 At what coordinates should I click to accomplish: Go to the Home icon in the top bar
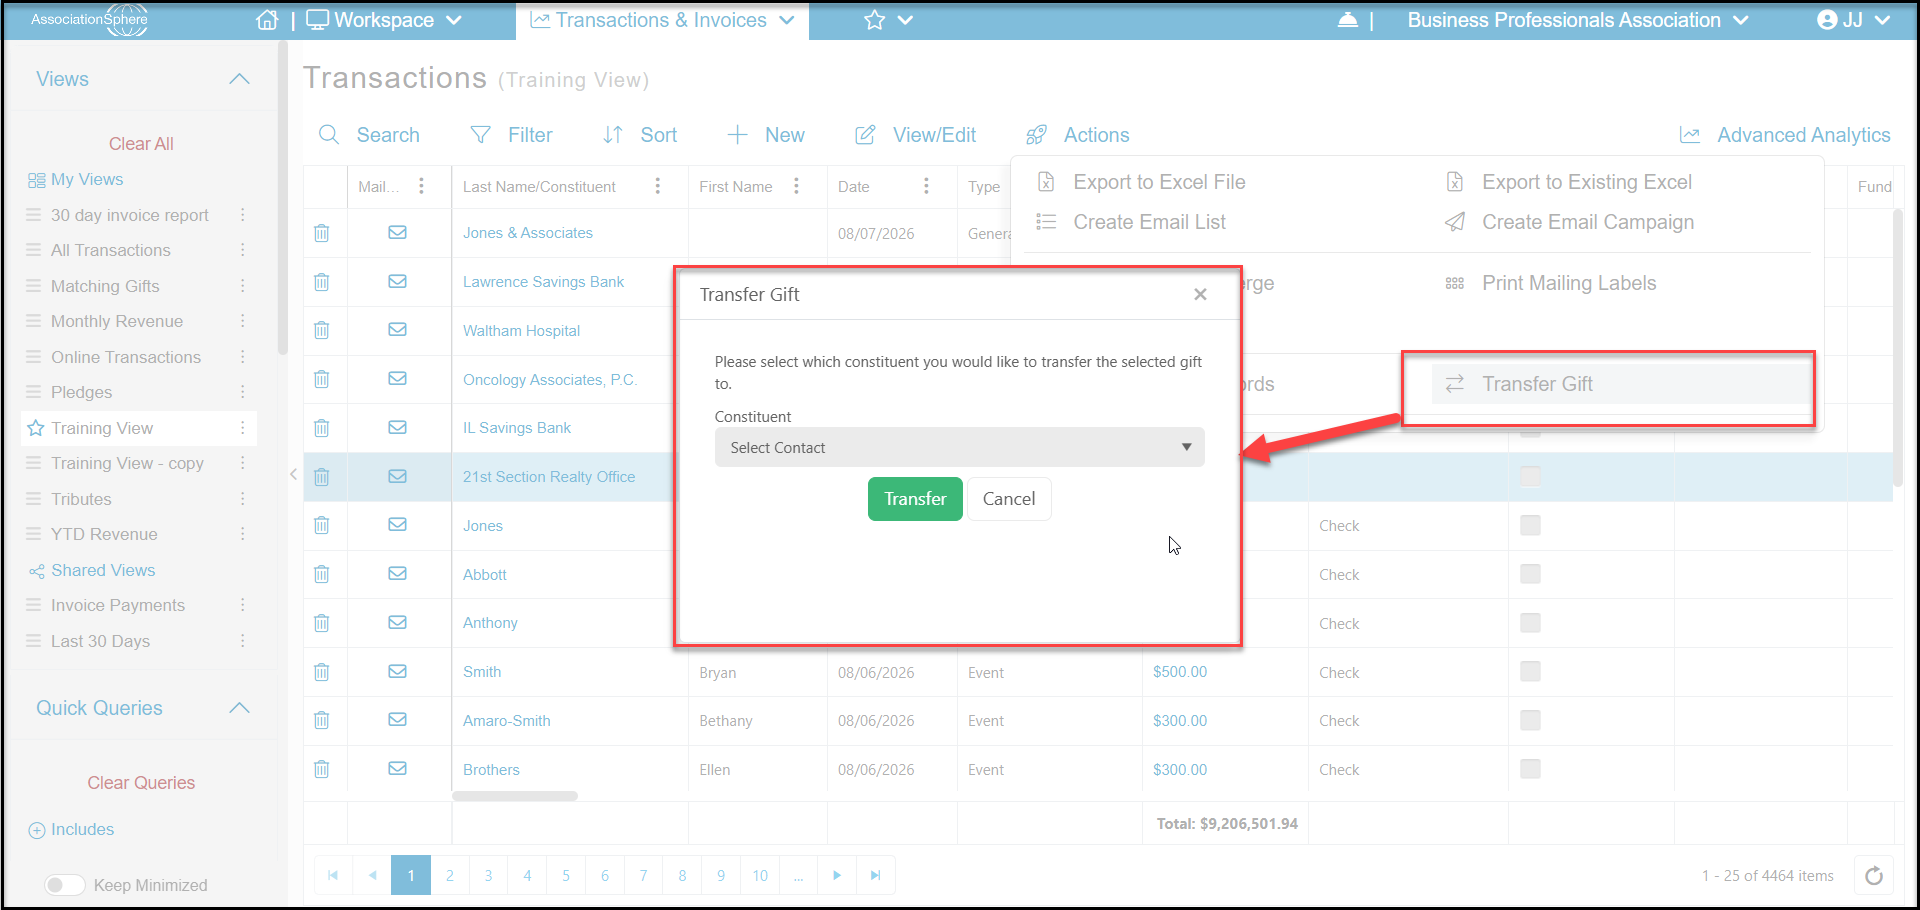click(267, 20)
